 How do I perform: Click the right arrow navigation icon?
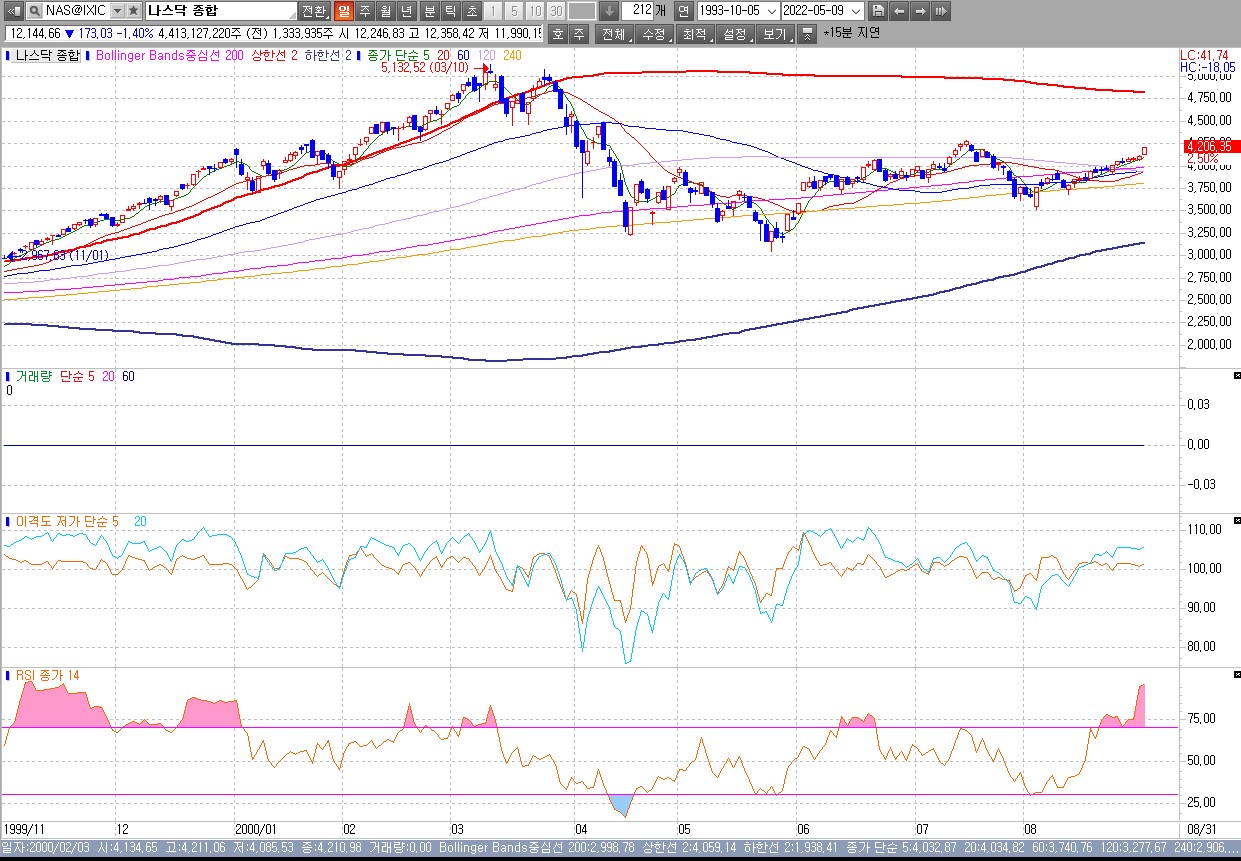point(920,11)
